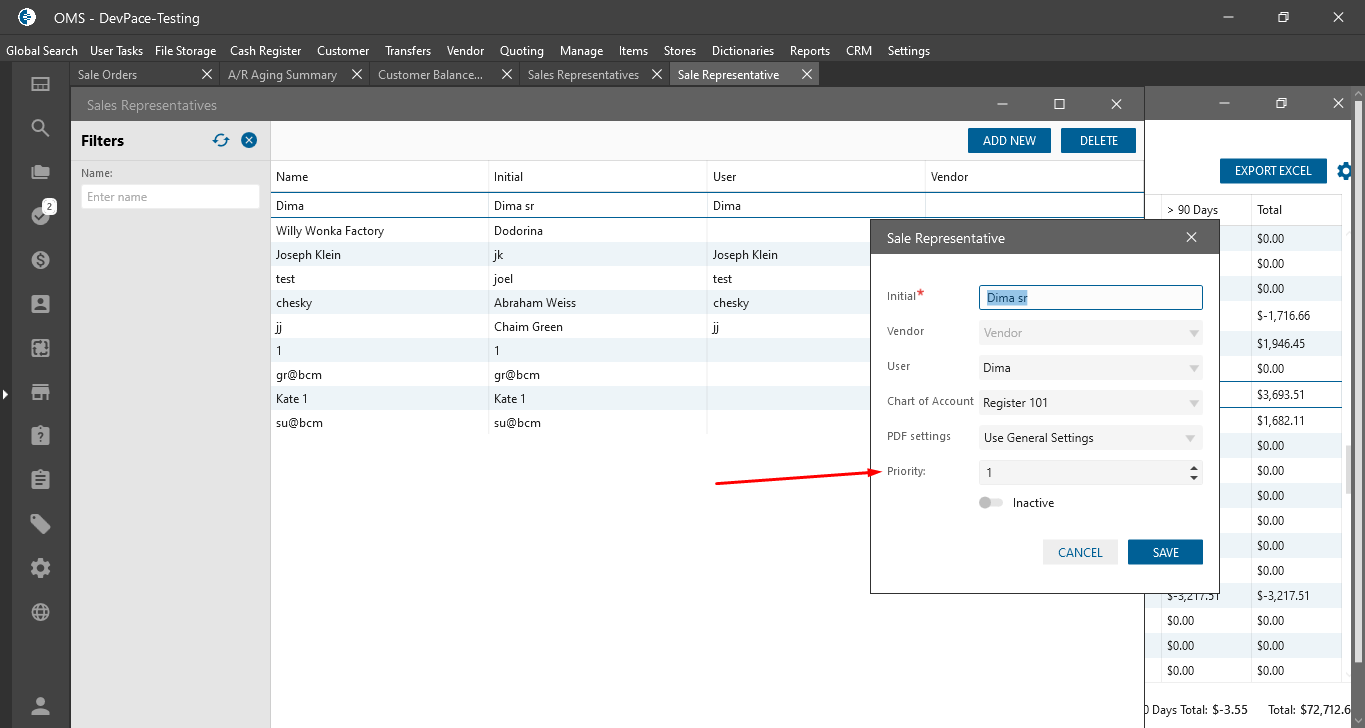Viewport: 1365px width, 728px height.
Task: Refresh filters with the circular arrows icon
Action: (x=221, y=141)
